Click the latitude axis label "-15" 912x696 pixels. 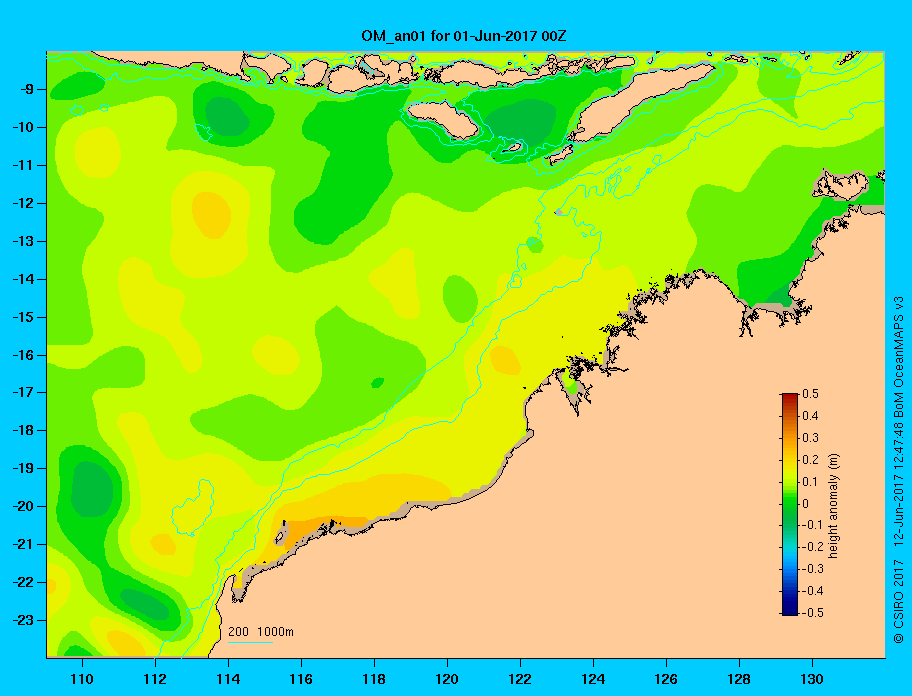[x=22, y=317]
